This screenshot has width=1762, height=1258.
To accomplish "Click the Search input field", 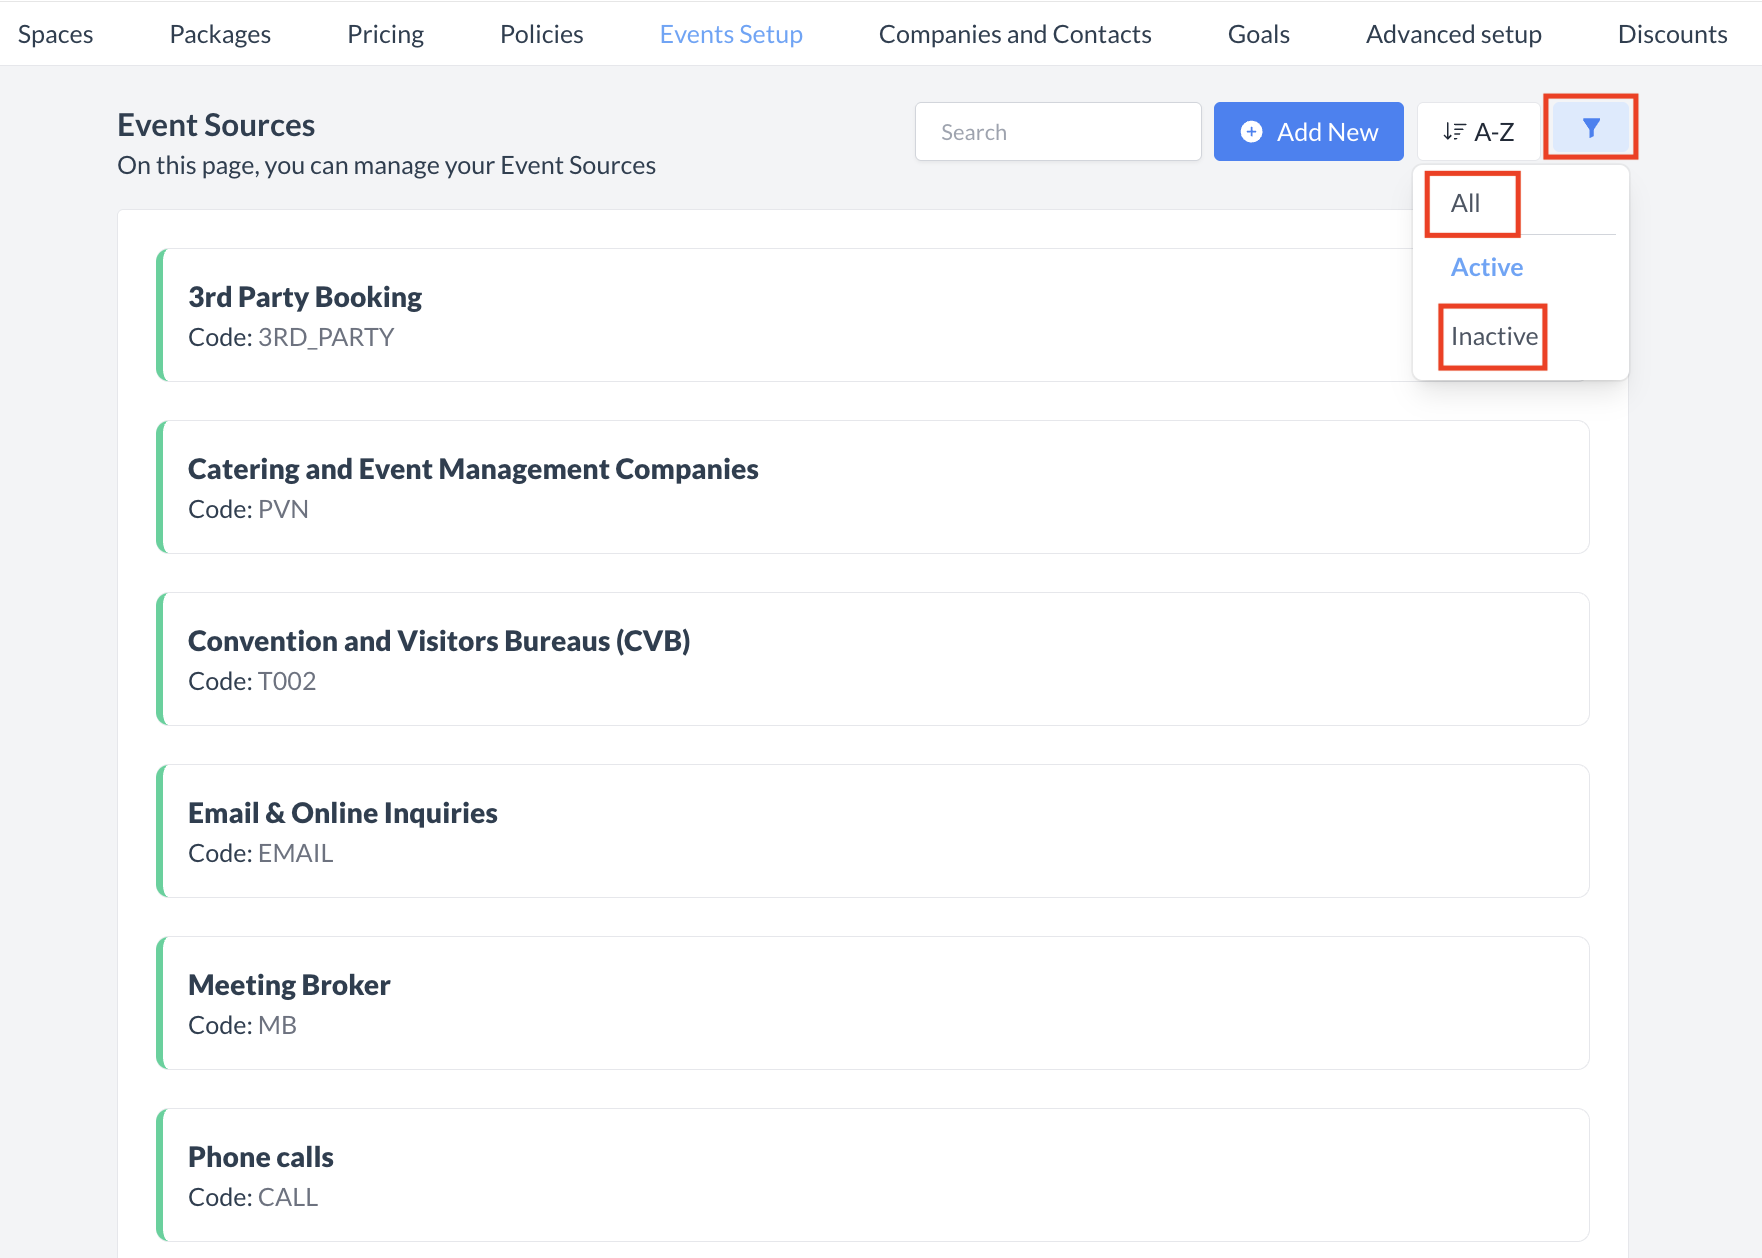I will tap(1058, 132).
